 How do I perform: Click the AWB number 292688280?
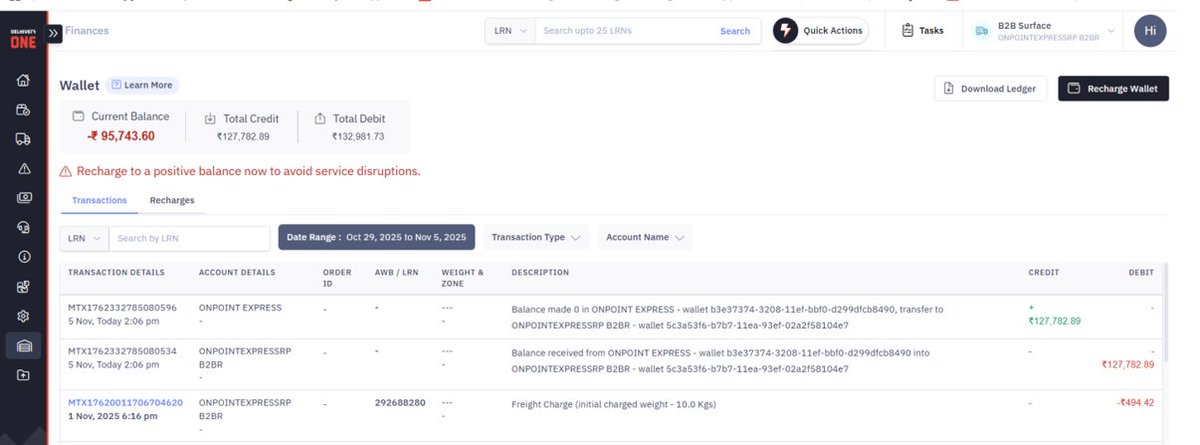pyautogui.click(x=400, y=402)
